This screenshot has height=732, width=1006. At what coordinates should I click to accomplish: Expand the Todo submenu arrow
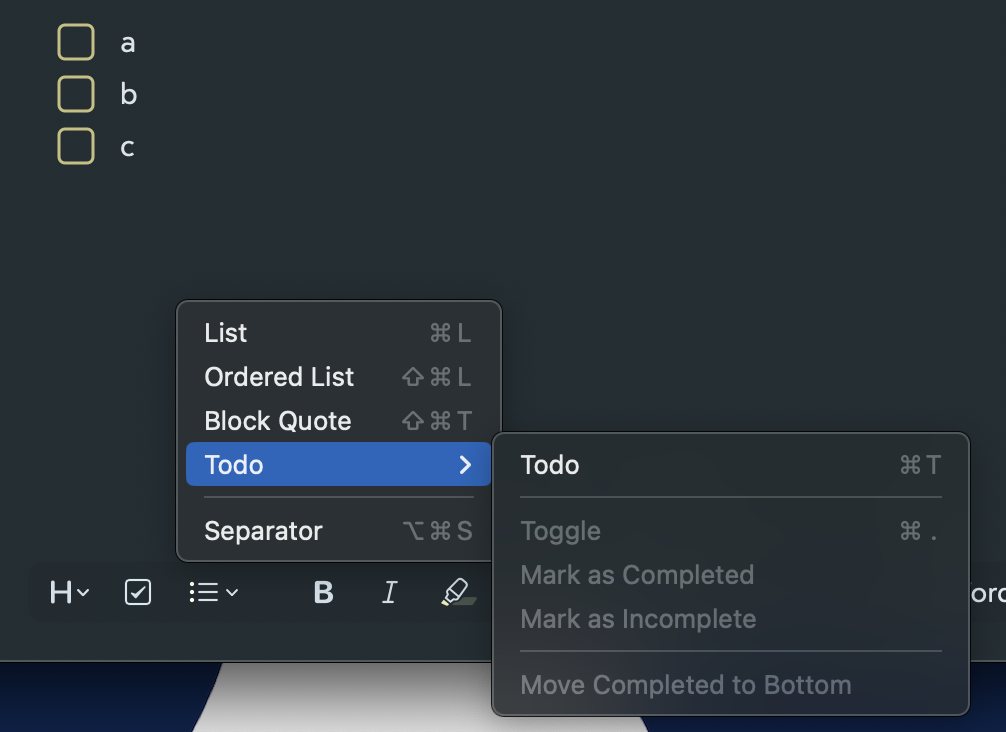(465, 465)
